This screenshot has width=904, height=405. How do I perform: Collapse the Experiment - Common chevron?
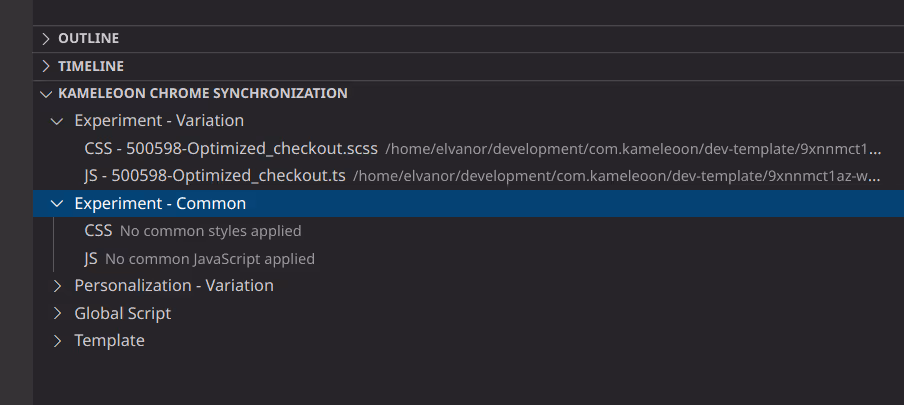point(56,204)
